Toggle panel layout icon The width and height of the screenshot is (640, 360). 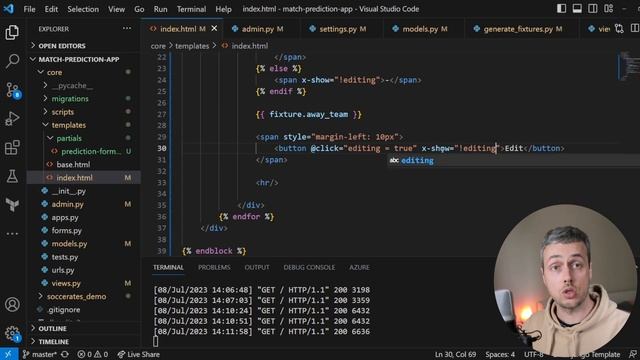coord(577,9)
